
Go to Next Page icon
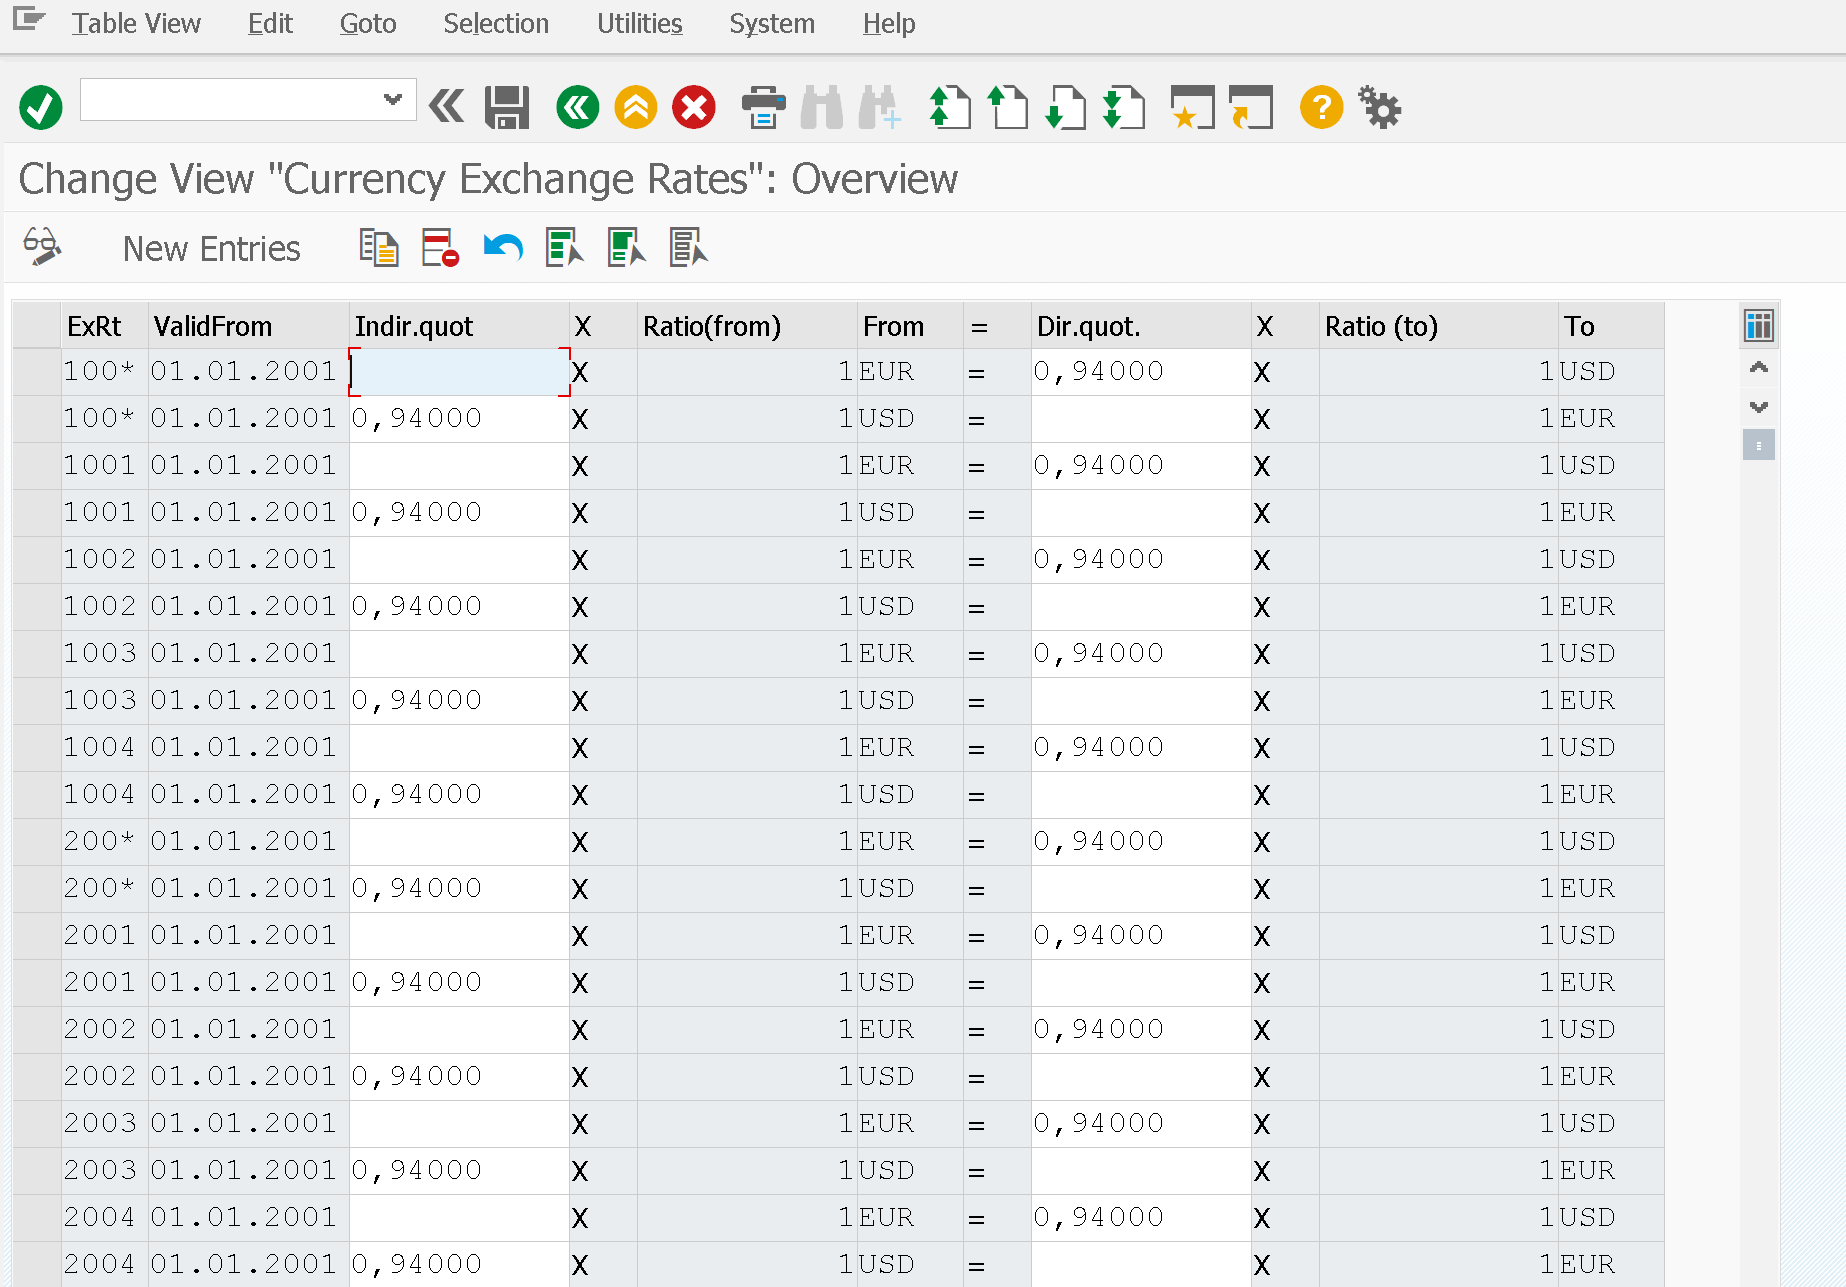1066,107
